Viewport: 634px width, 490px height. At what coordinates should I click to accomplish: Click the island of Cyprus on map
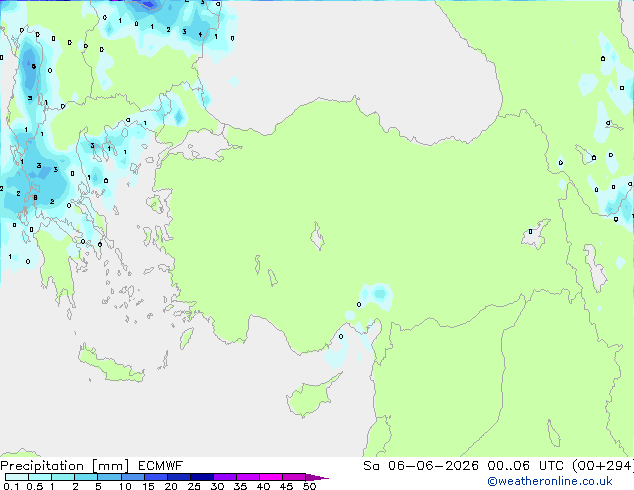point(311,397)
